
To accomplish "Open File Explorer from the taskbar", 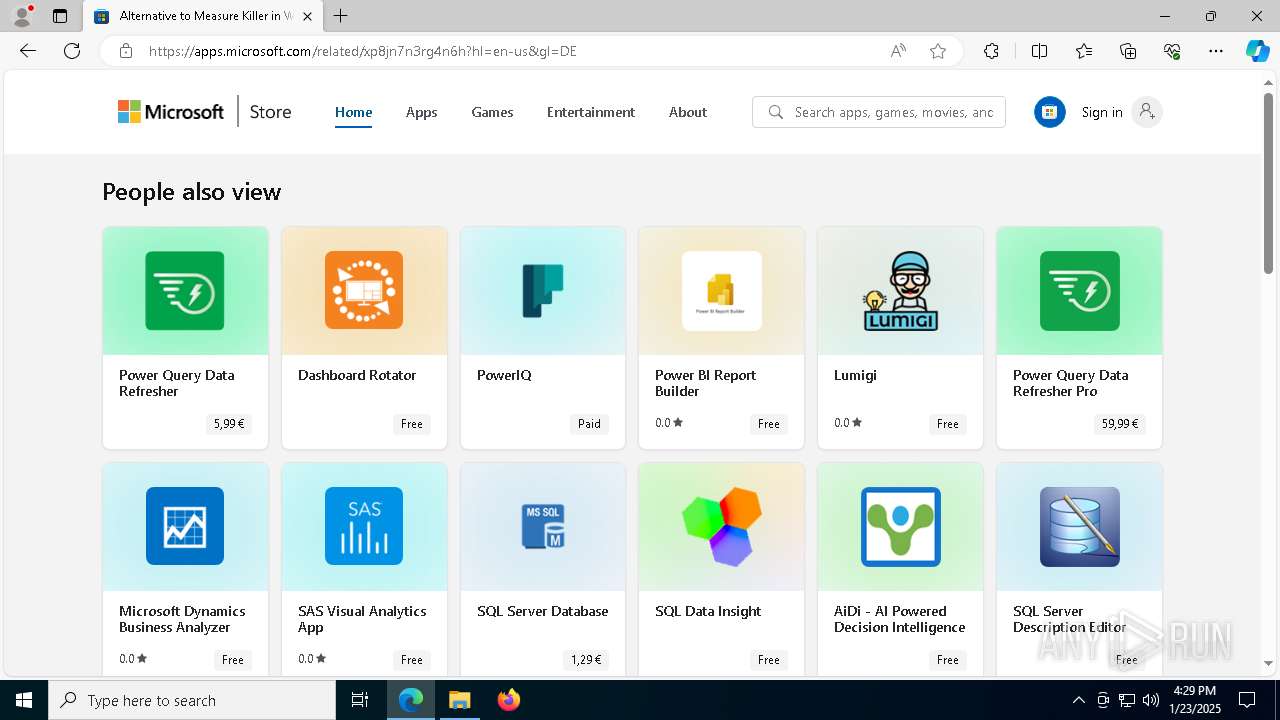I will (459, 700).
